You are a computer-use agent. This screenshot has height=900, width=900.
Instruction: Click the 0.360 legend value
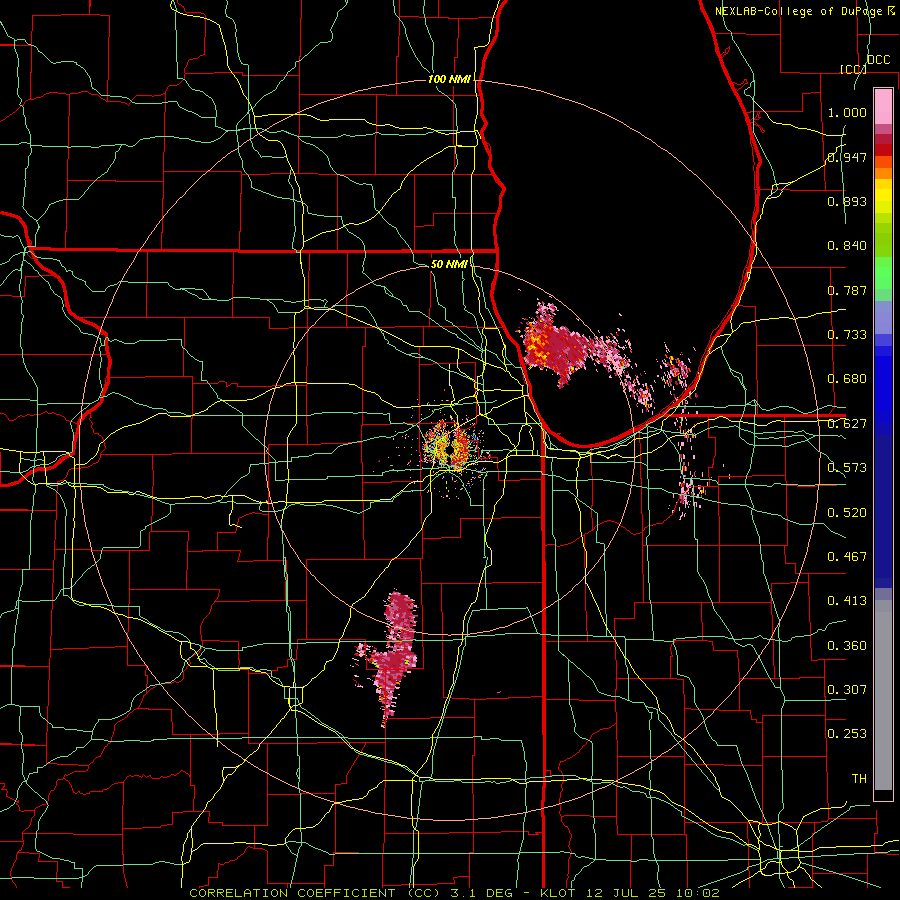[847, 646]
